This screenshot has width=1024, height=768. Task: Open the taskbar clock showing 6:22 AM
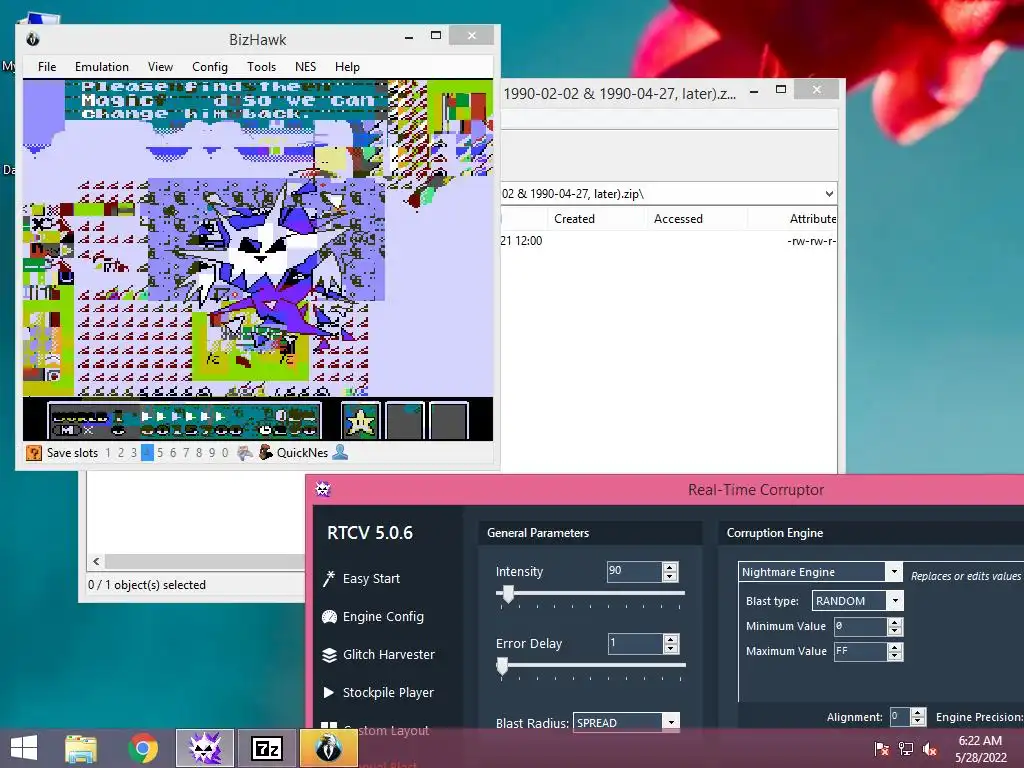[980, 748]
